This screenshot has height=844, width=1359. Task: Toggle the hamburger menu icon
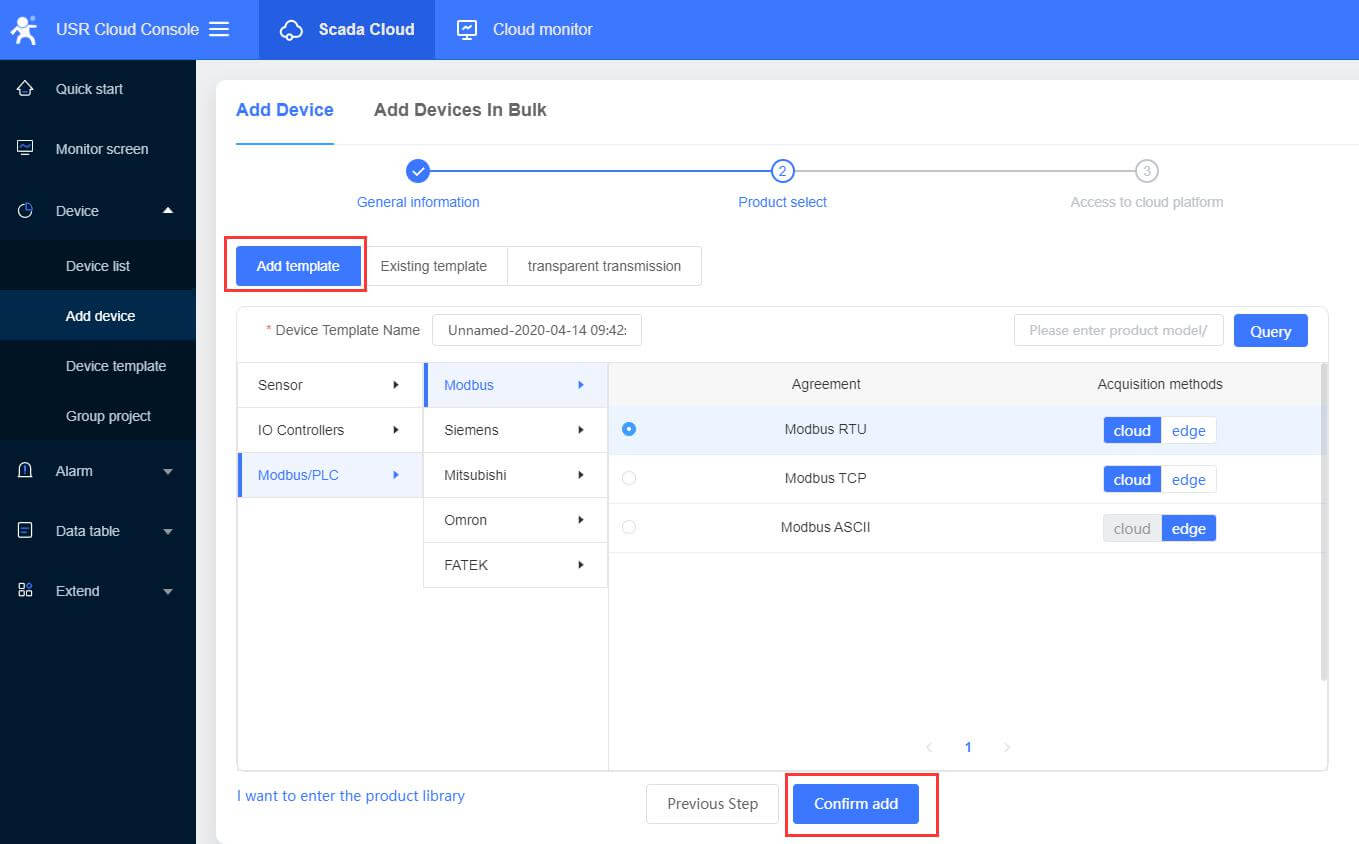(x=219, y=29)
